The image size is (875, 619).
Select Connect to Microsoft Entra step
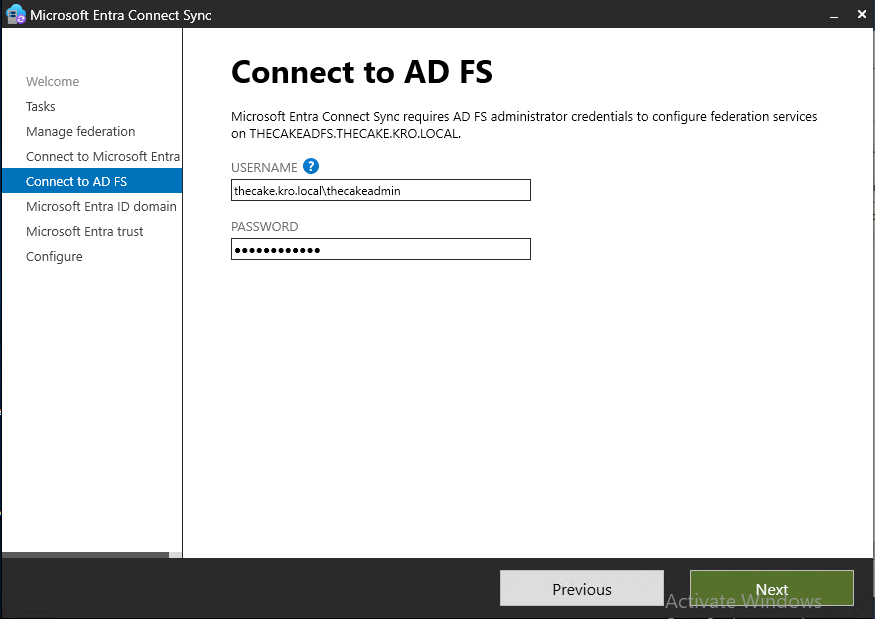[103, 157]
